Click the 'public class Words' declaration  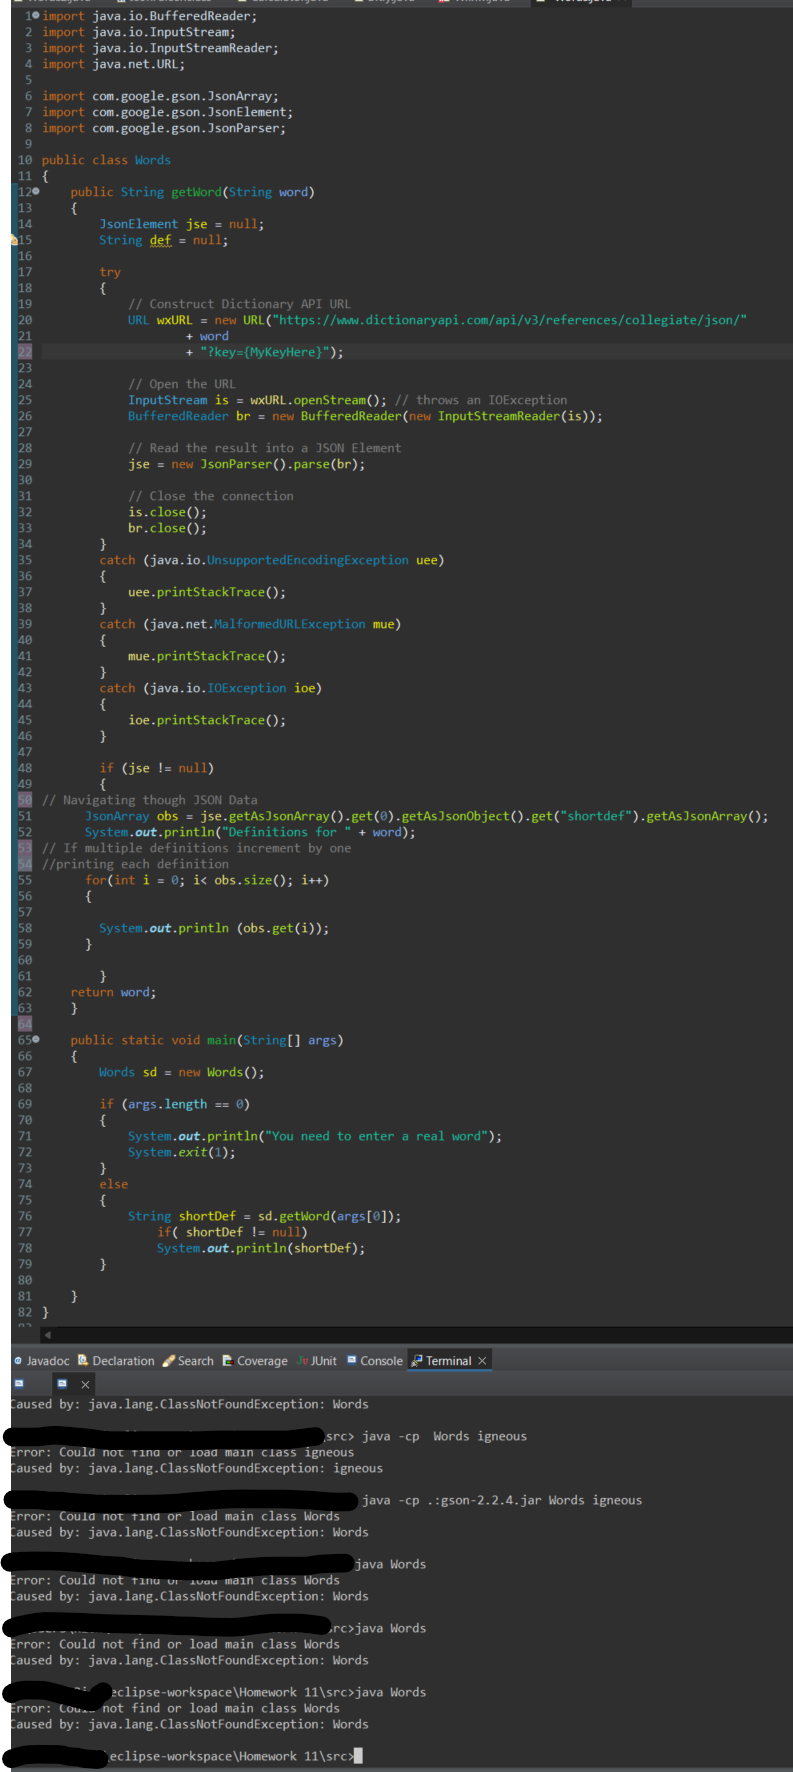[x=106, y=160]
